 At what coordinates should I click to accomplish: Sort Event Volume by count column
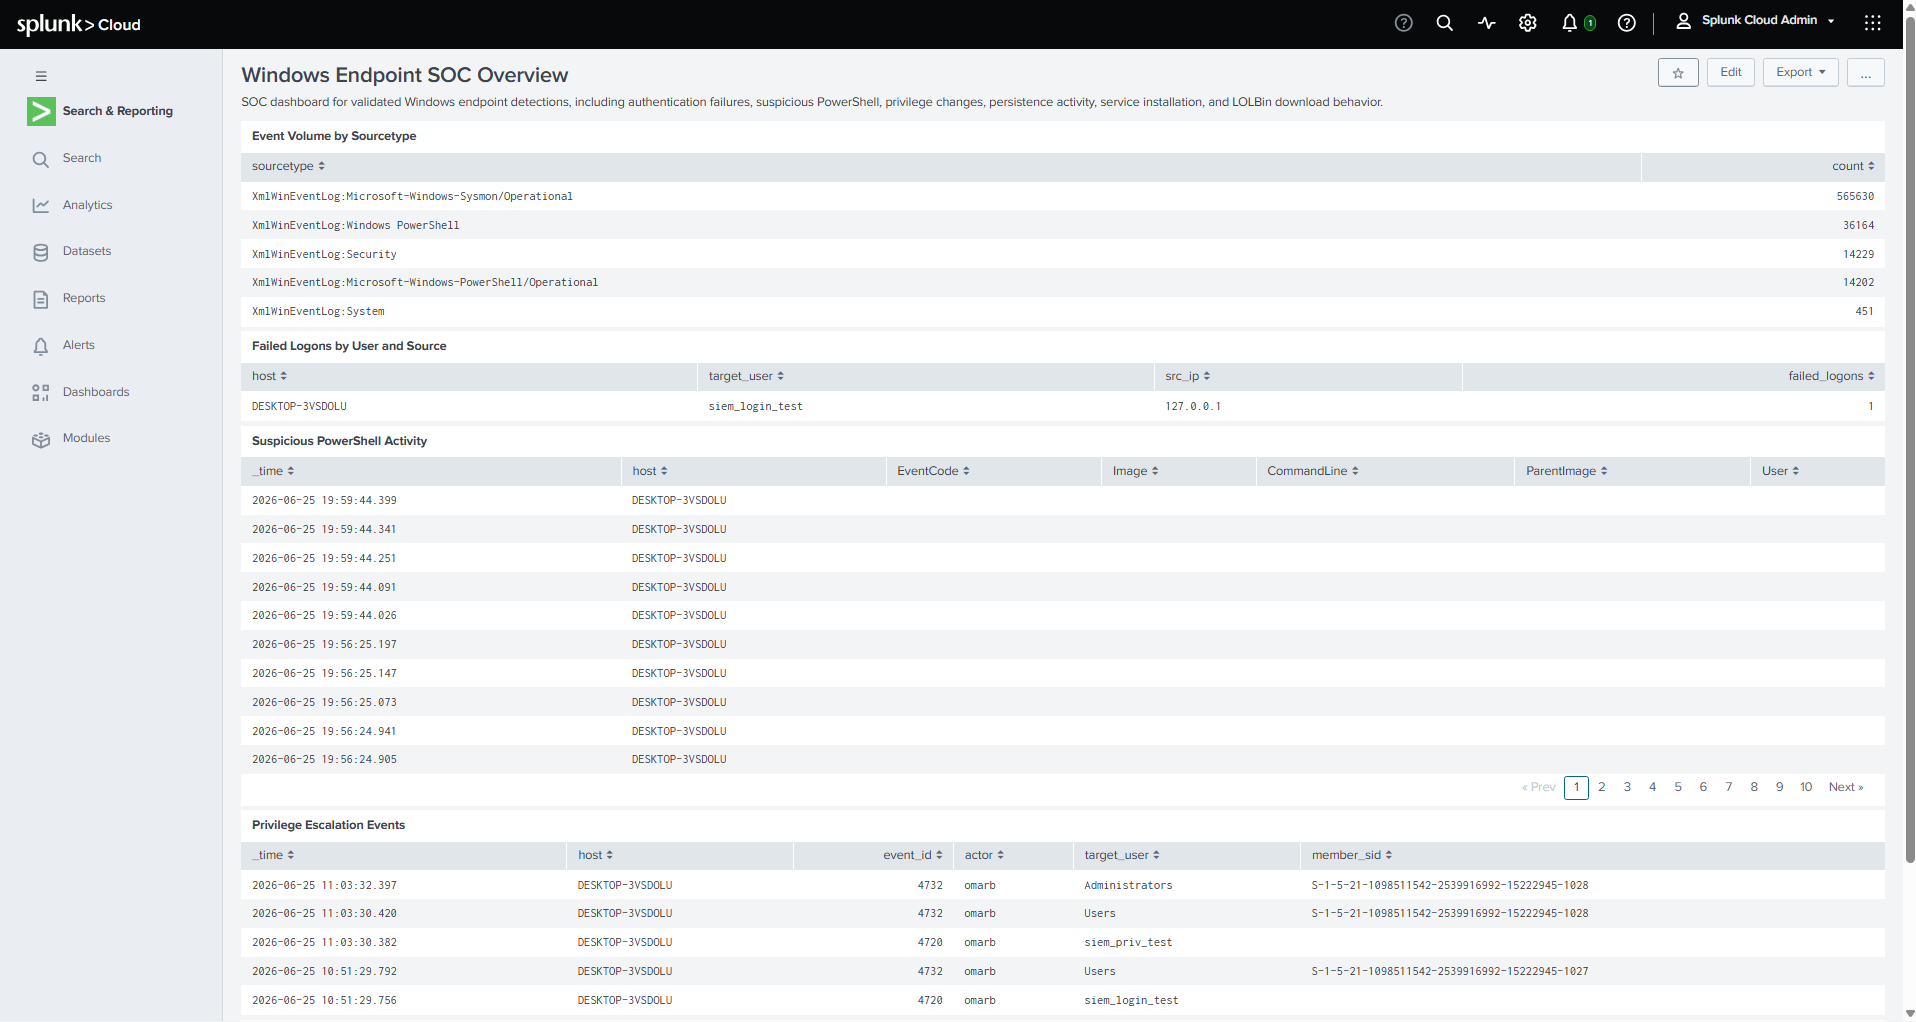pyautogui.click(x=1853, y=167)
